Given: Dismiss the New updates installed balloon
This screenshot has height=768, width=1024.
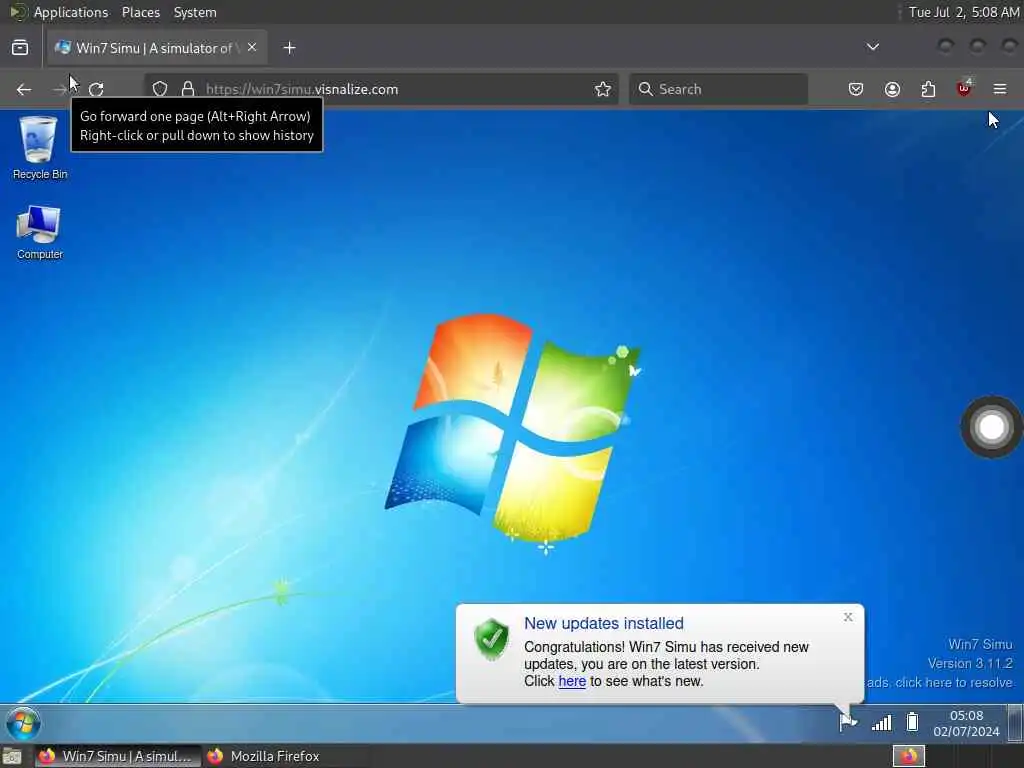Looking at the screenshot, I should (x=848, y=617).
